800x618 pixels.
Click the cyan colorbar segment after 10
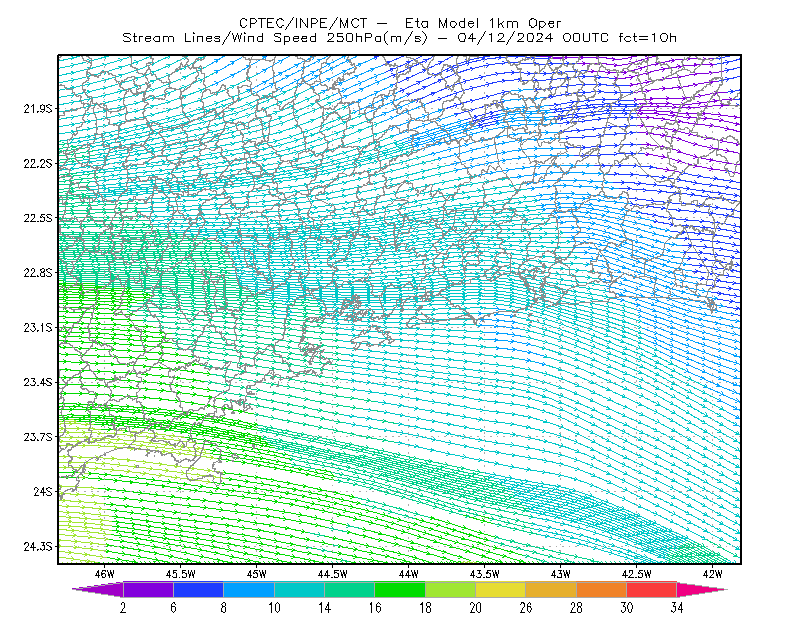pyautogui.click(x=299, y=589)
